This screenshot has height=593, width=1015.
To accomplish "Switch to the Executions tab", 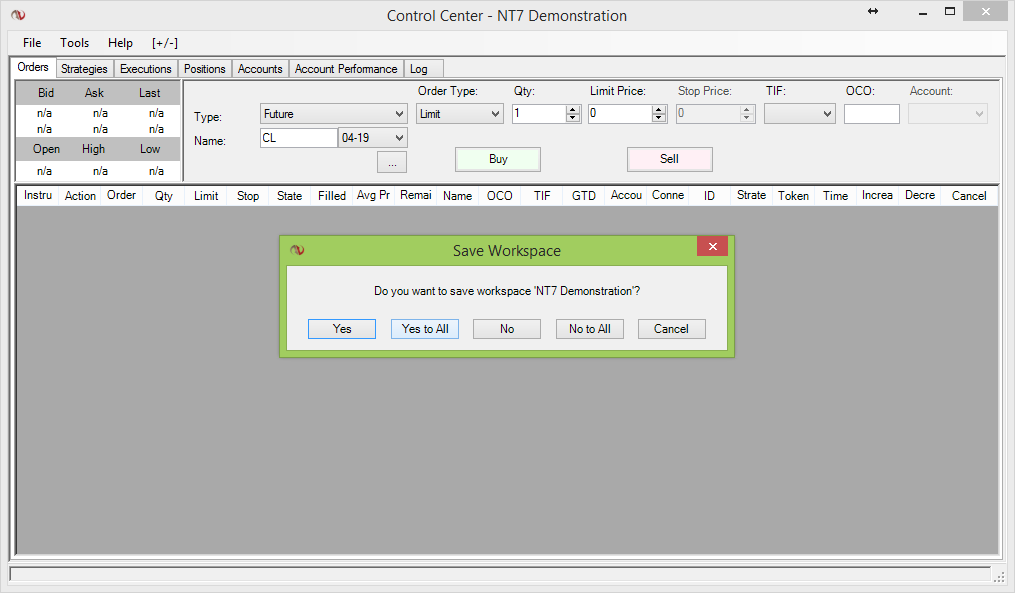I will [146, 69].
